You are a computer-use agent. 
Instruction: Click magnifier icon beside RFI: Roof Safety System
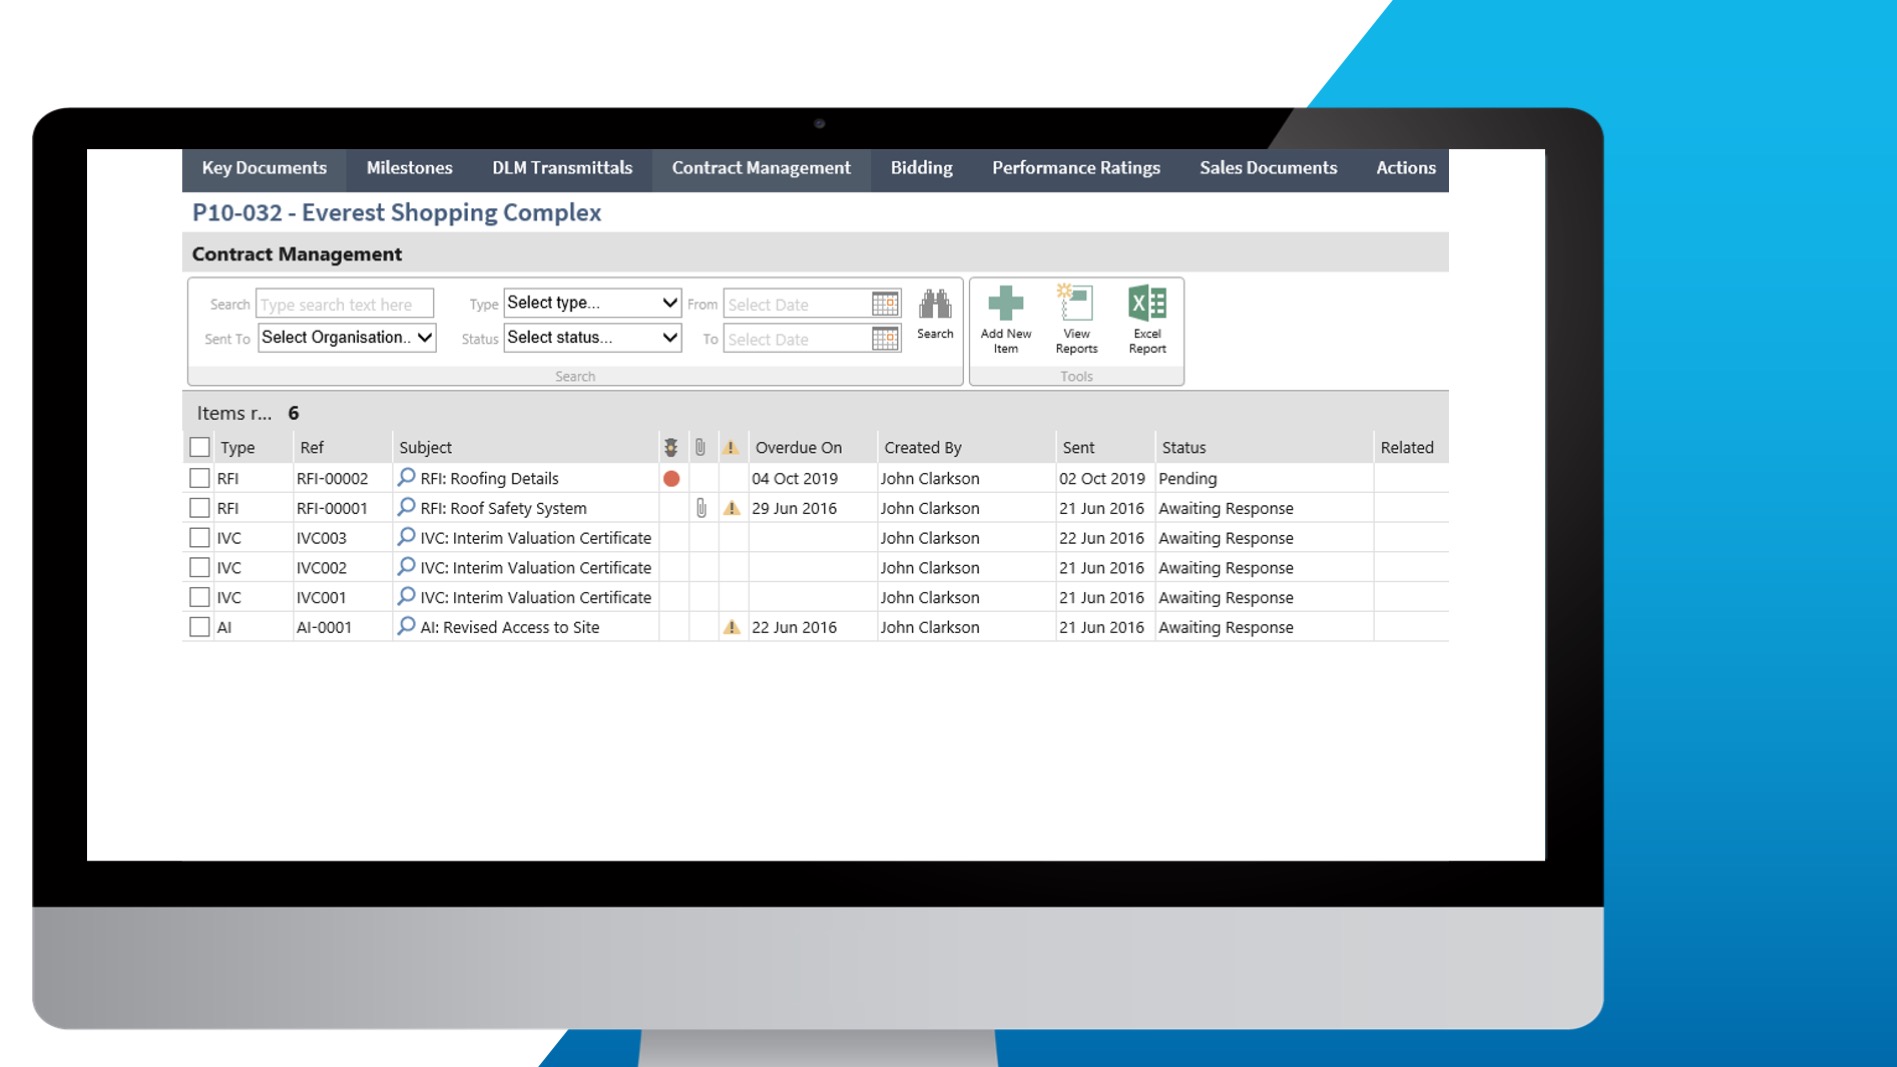pyautogui.click(x=406, y=507)
